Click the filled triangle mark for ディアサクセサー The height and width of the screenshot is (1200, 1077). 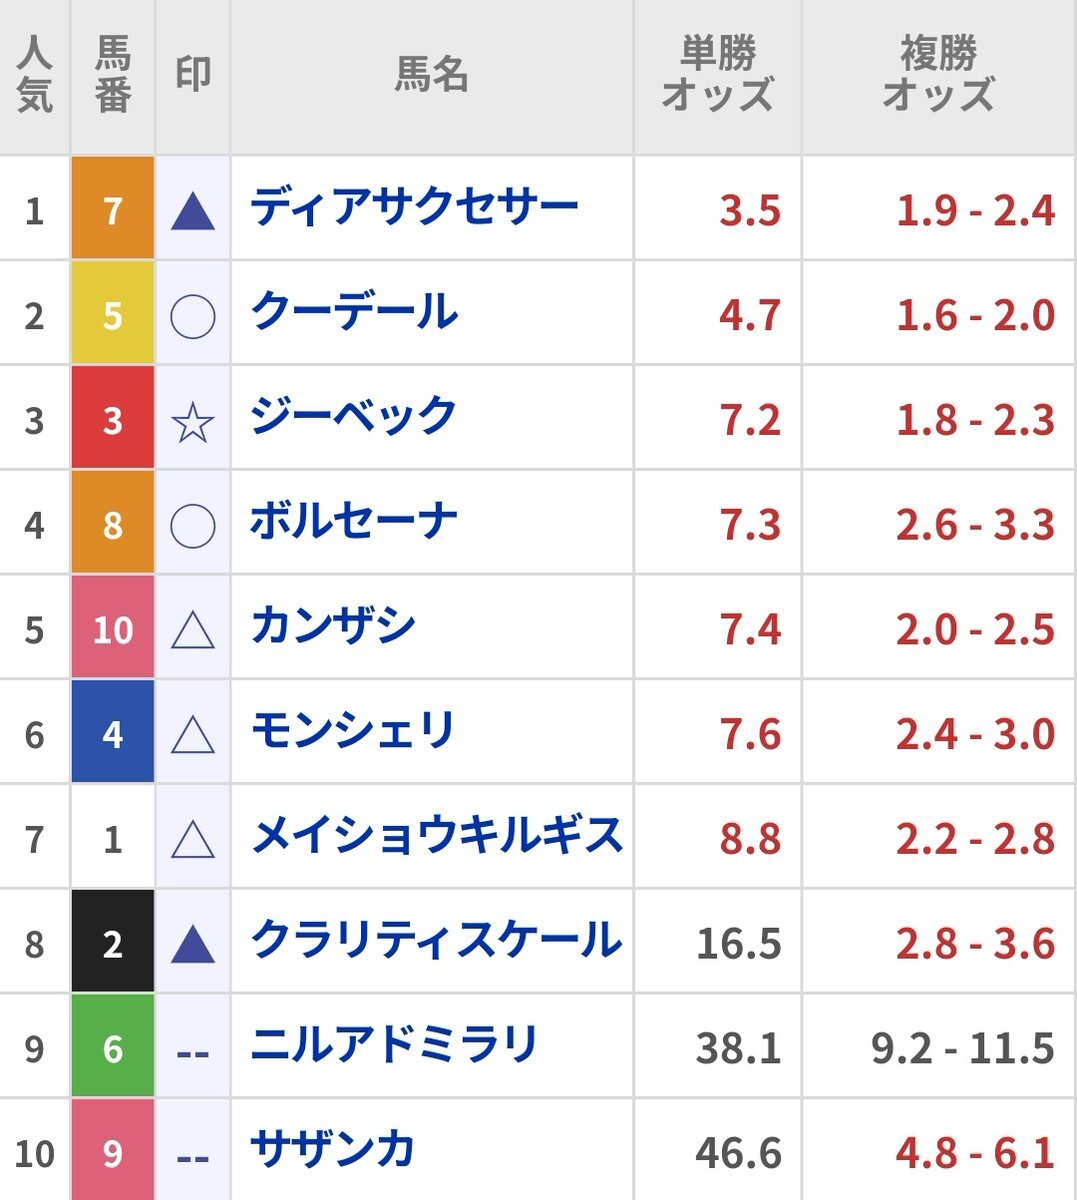(x=193, y=211)
